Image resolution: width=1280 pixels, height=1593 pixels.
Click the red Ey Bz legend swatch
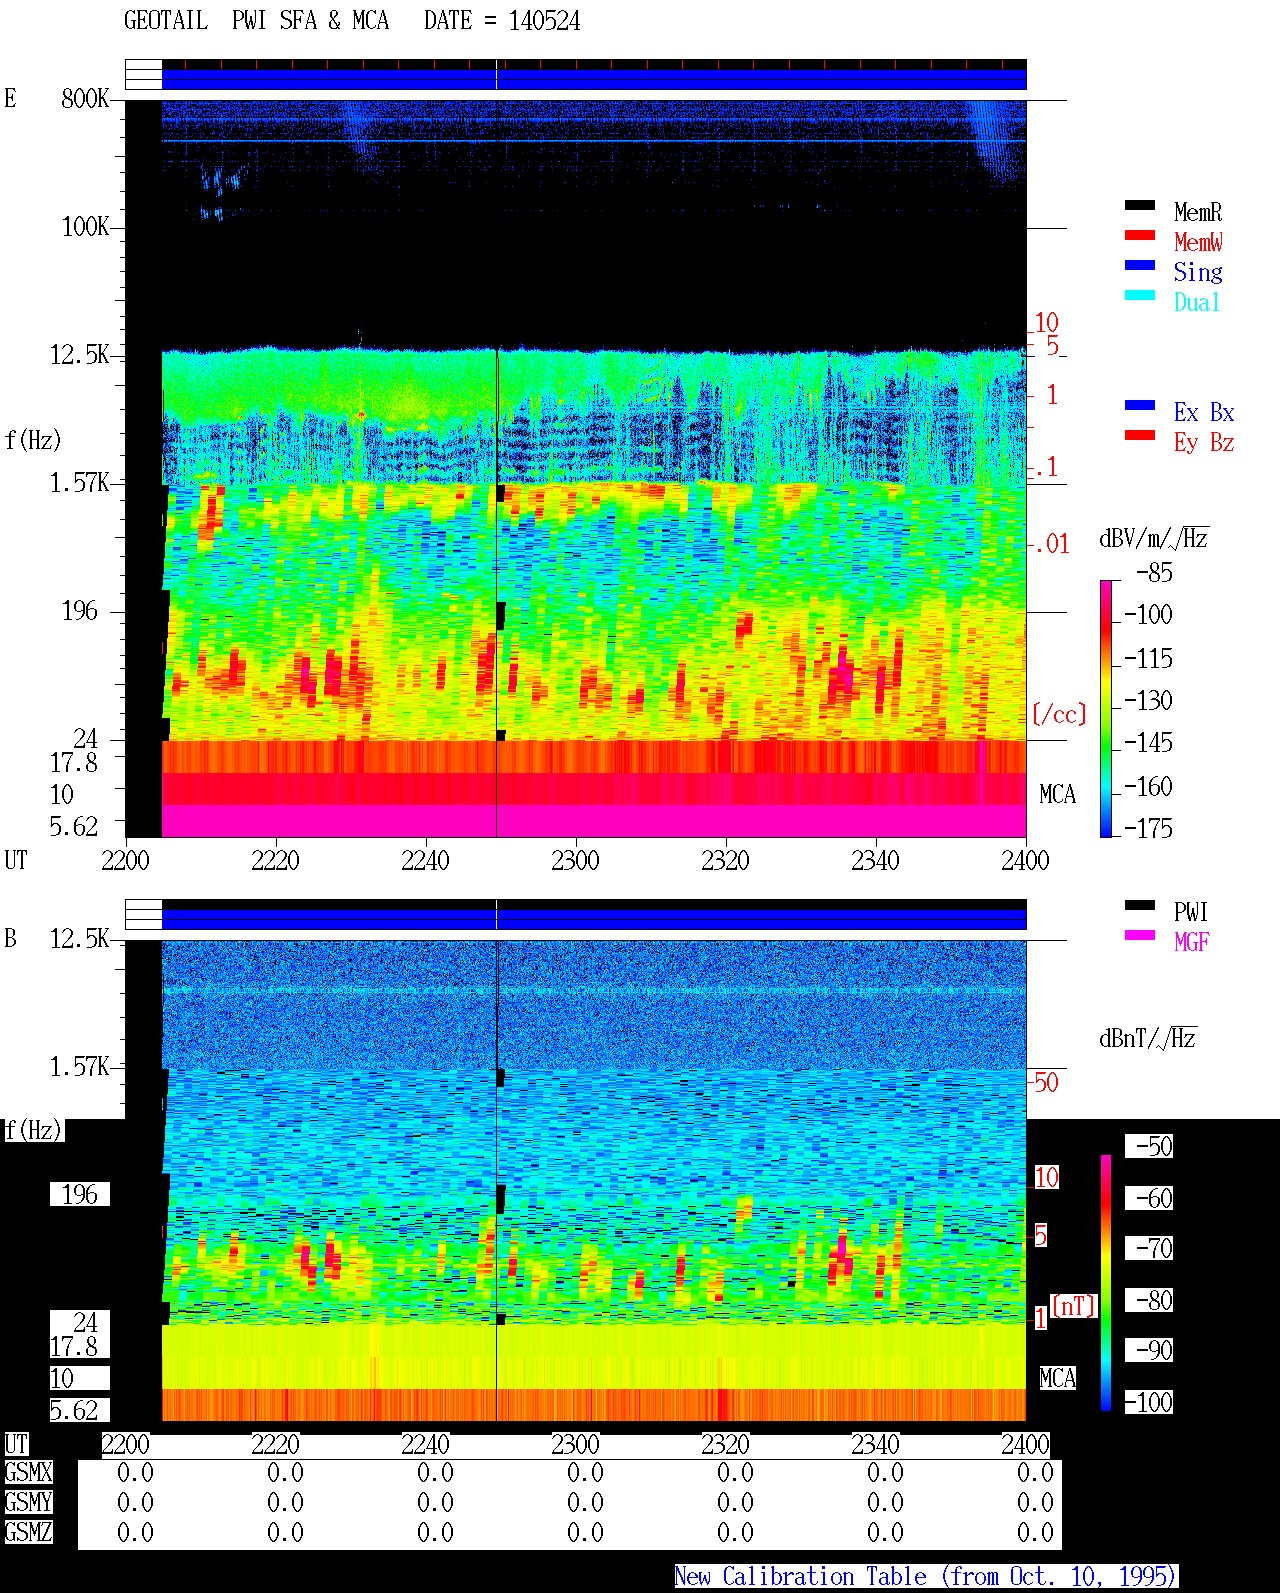pyautogui.click(x=1140, y=435)
